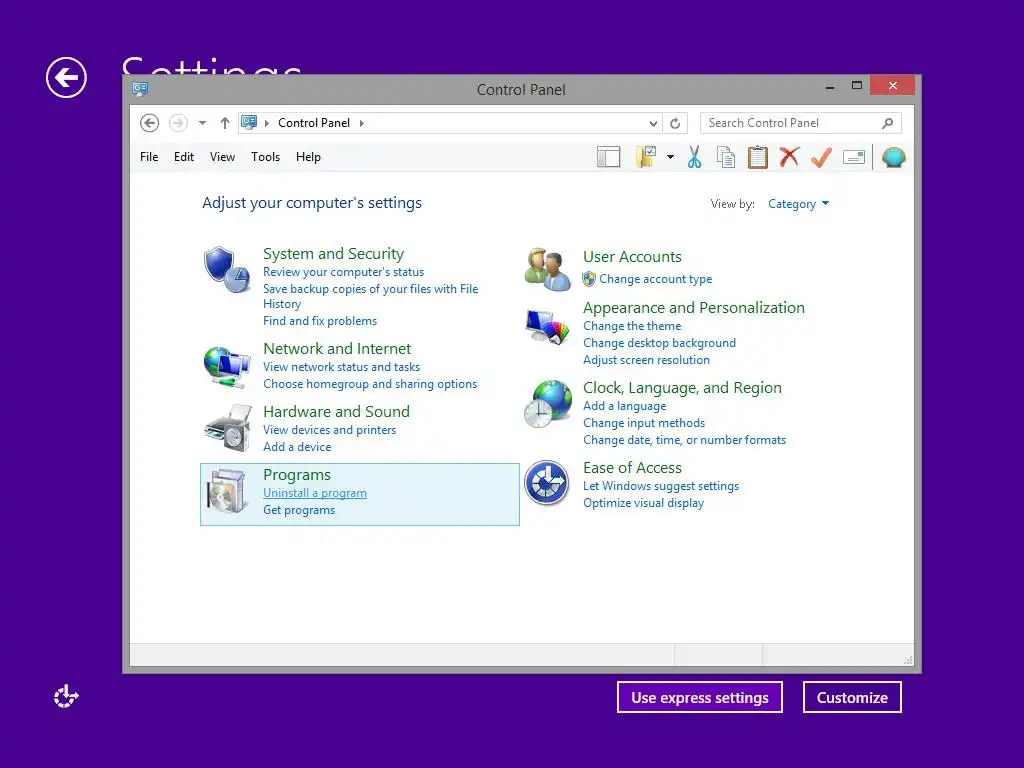This screenshot has width=1024, height=768.
Task: Open View network status and tasks link
Action: [342, 367]
